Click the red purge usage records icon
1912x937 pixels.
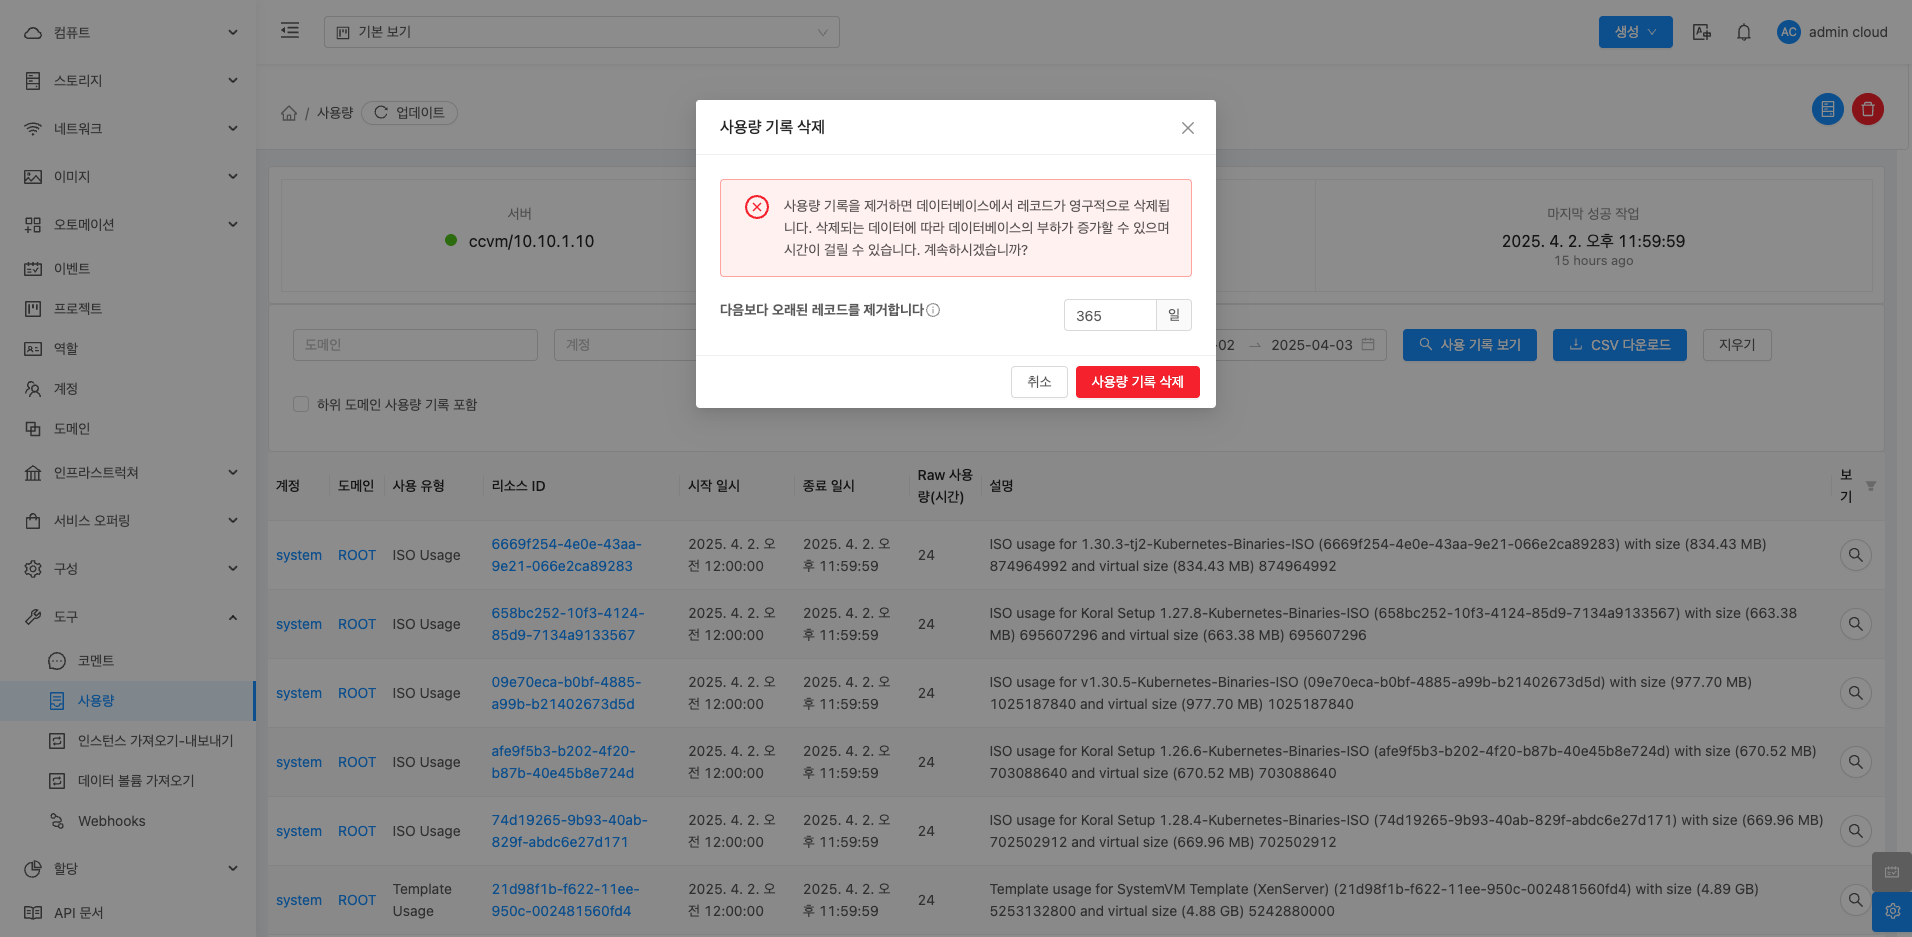[x=1868, y=109]
